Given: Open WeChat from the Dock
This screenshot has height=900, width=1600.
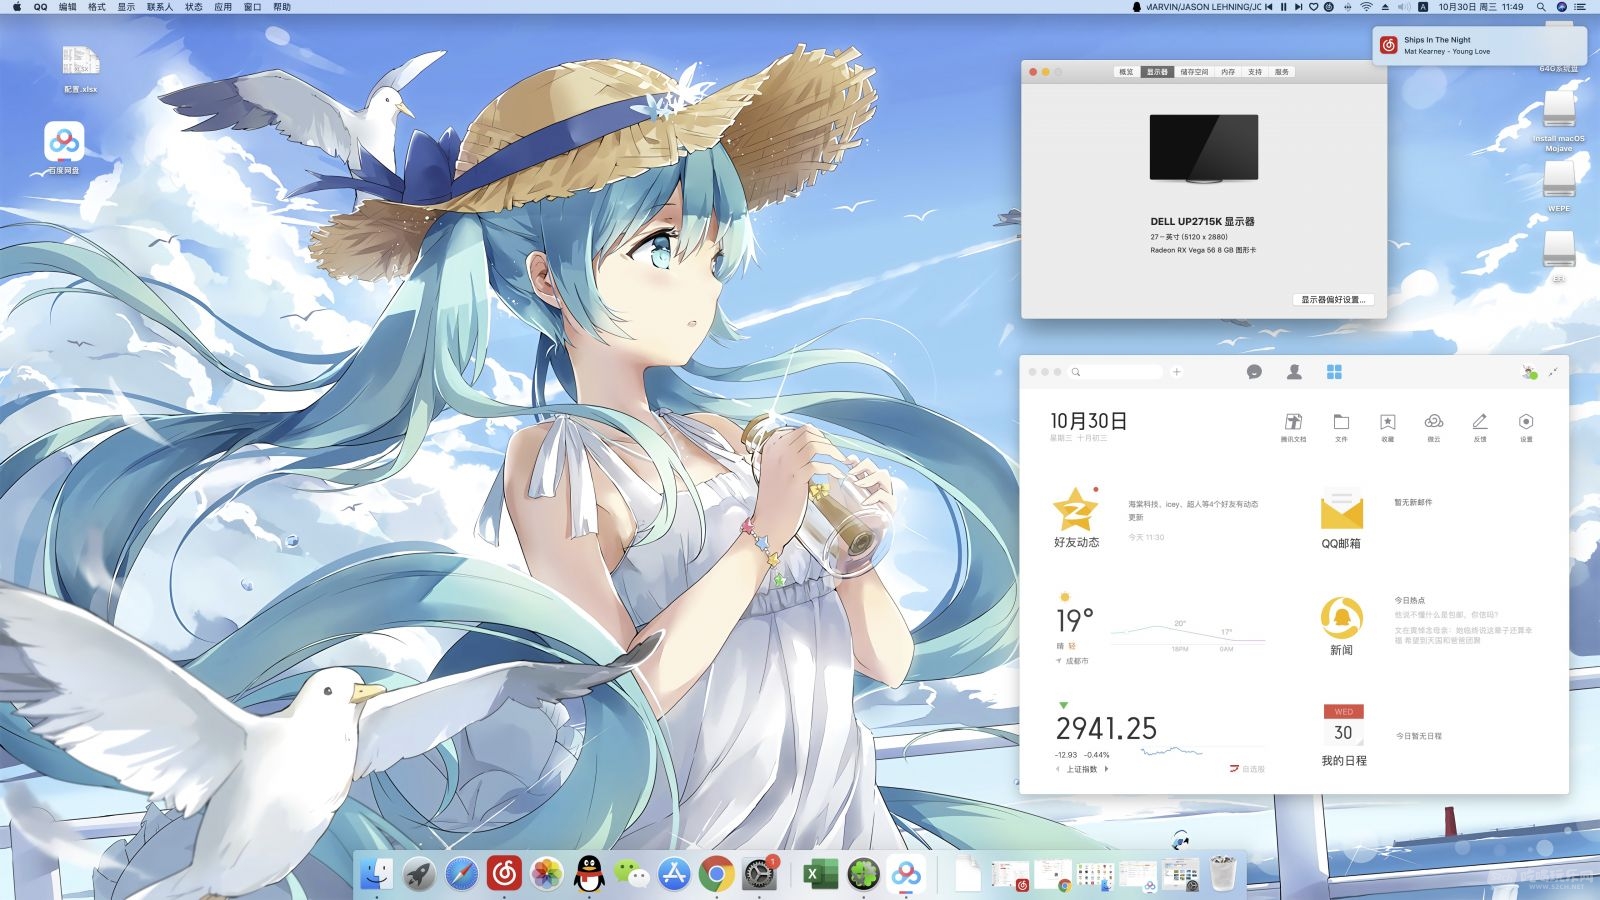Looking at the screenshot, I should tap(631, 874).
